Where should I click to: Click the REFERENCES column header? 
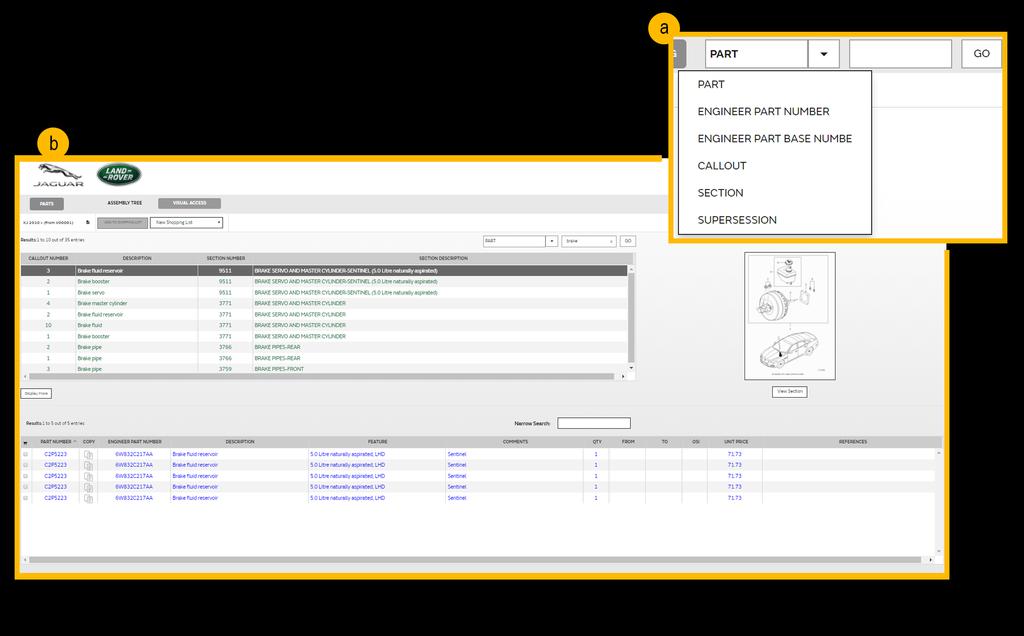853,442
